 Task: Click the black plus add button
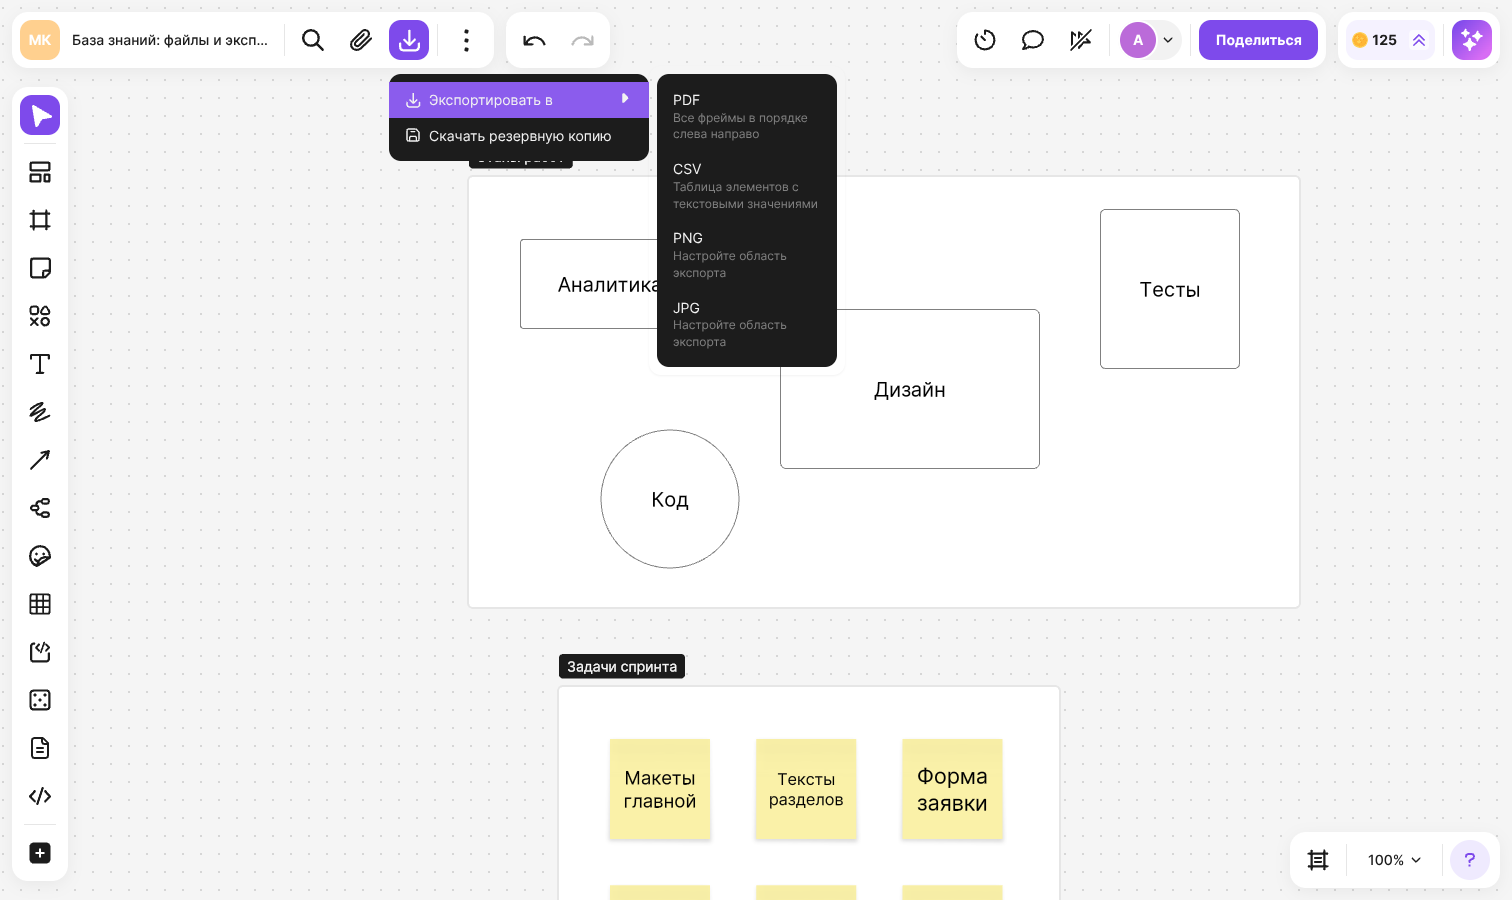coord(40,853)
